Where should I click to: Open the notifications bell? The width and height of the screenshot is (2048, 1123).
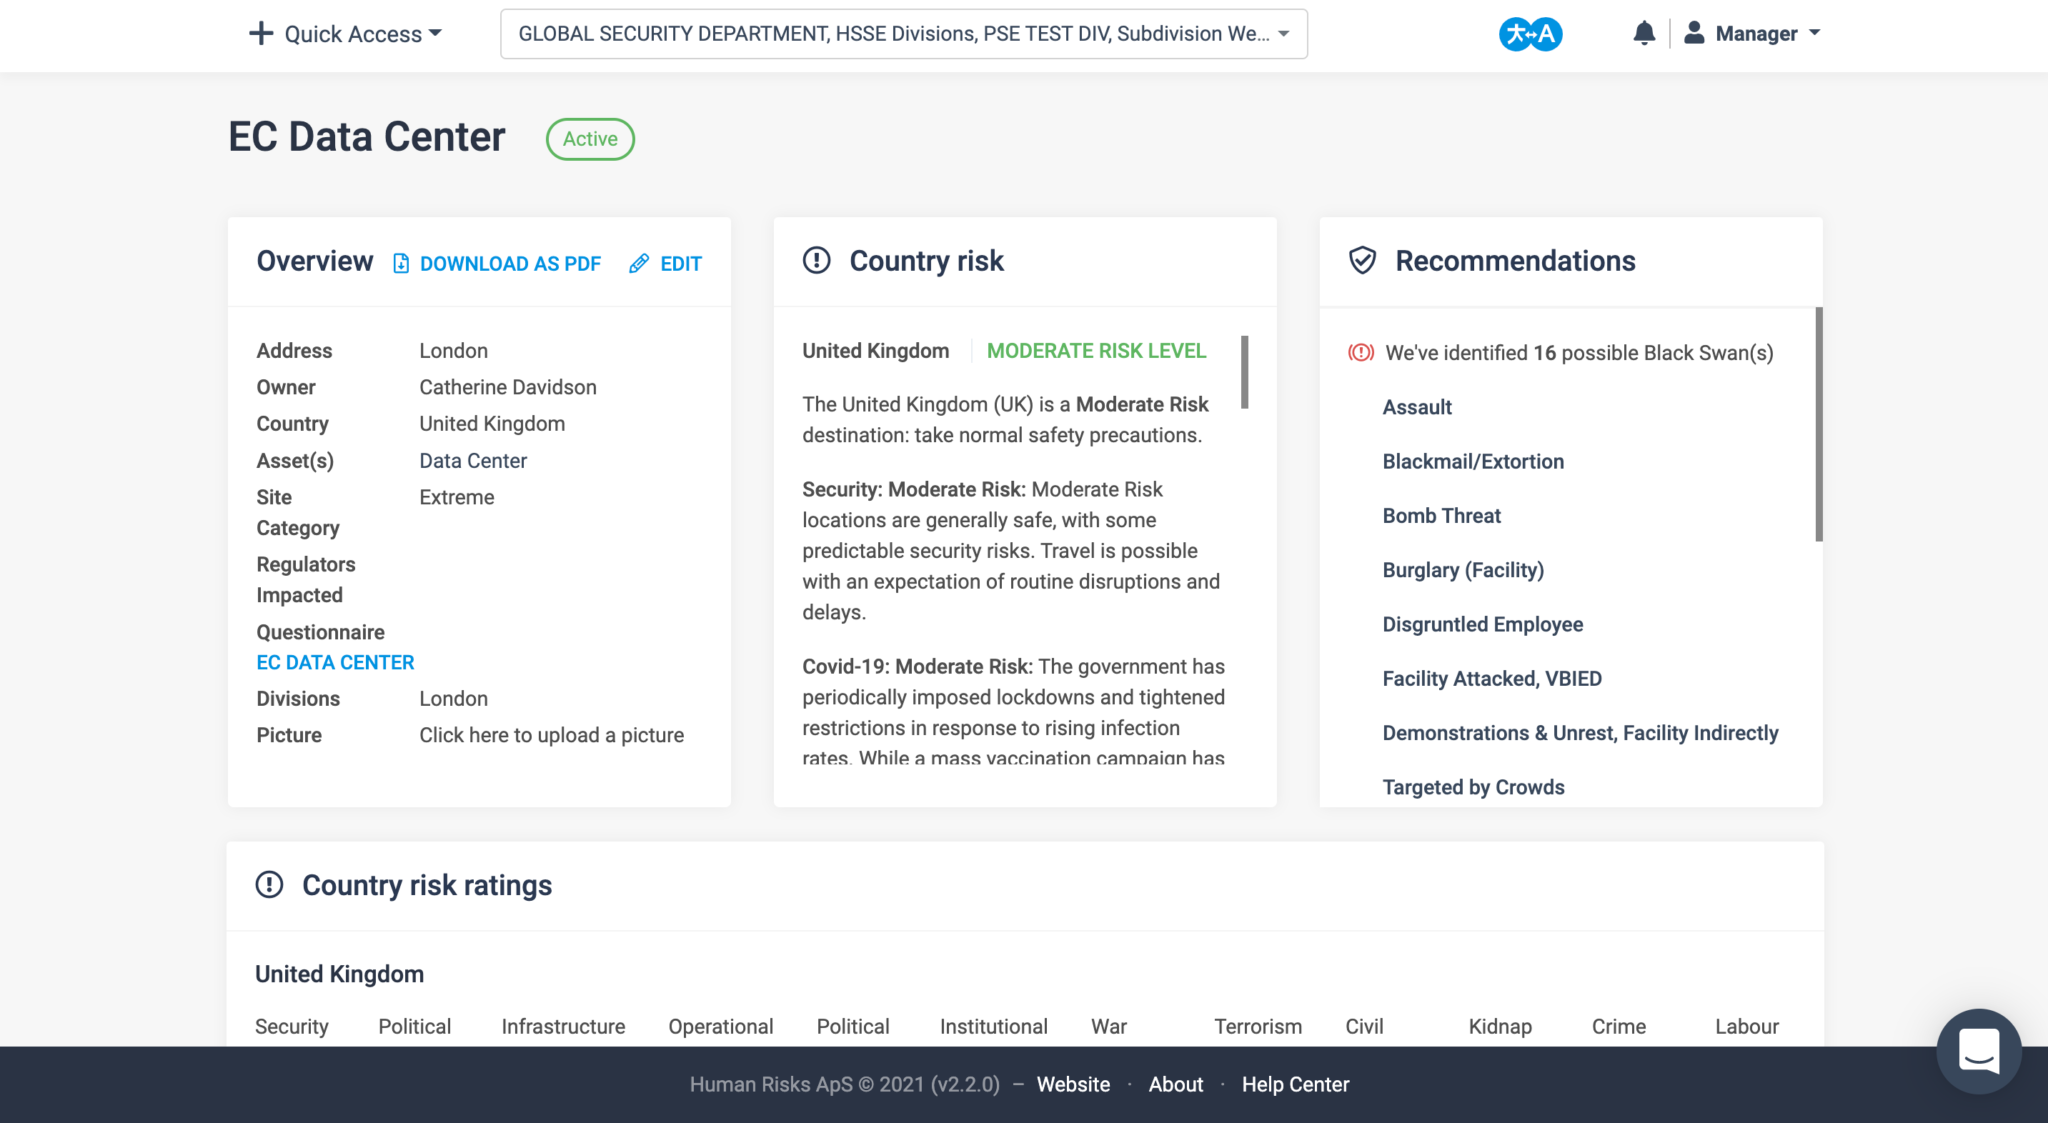[x=1644, y=34]
